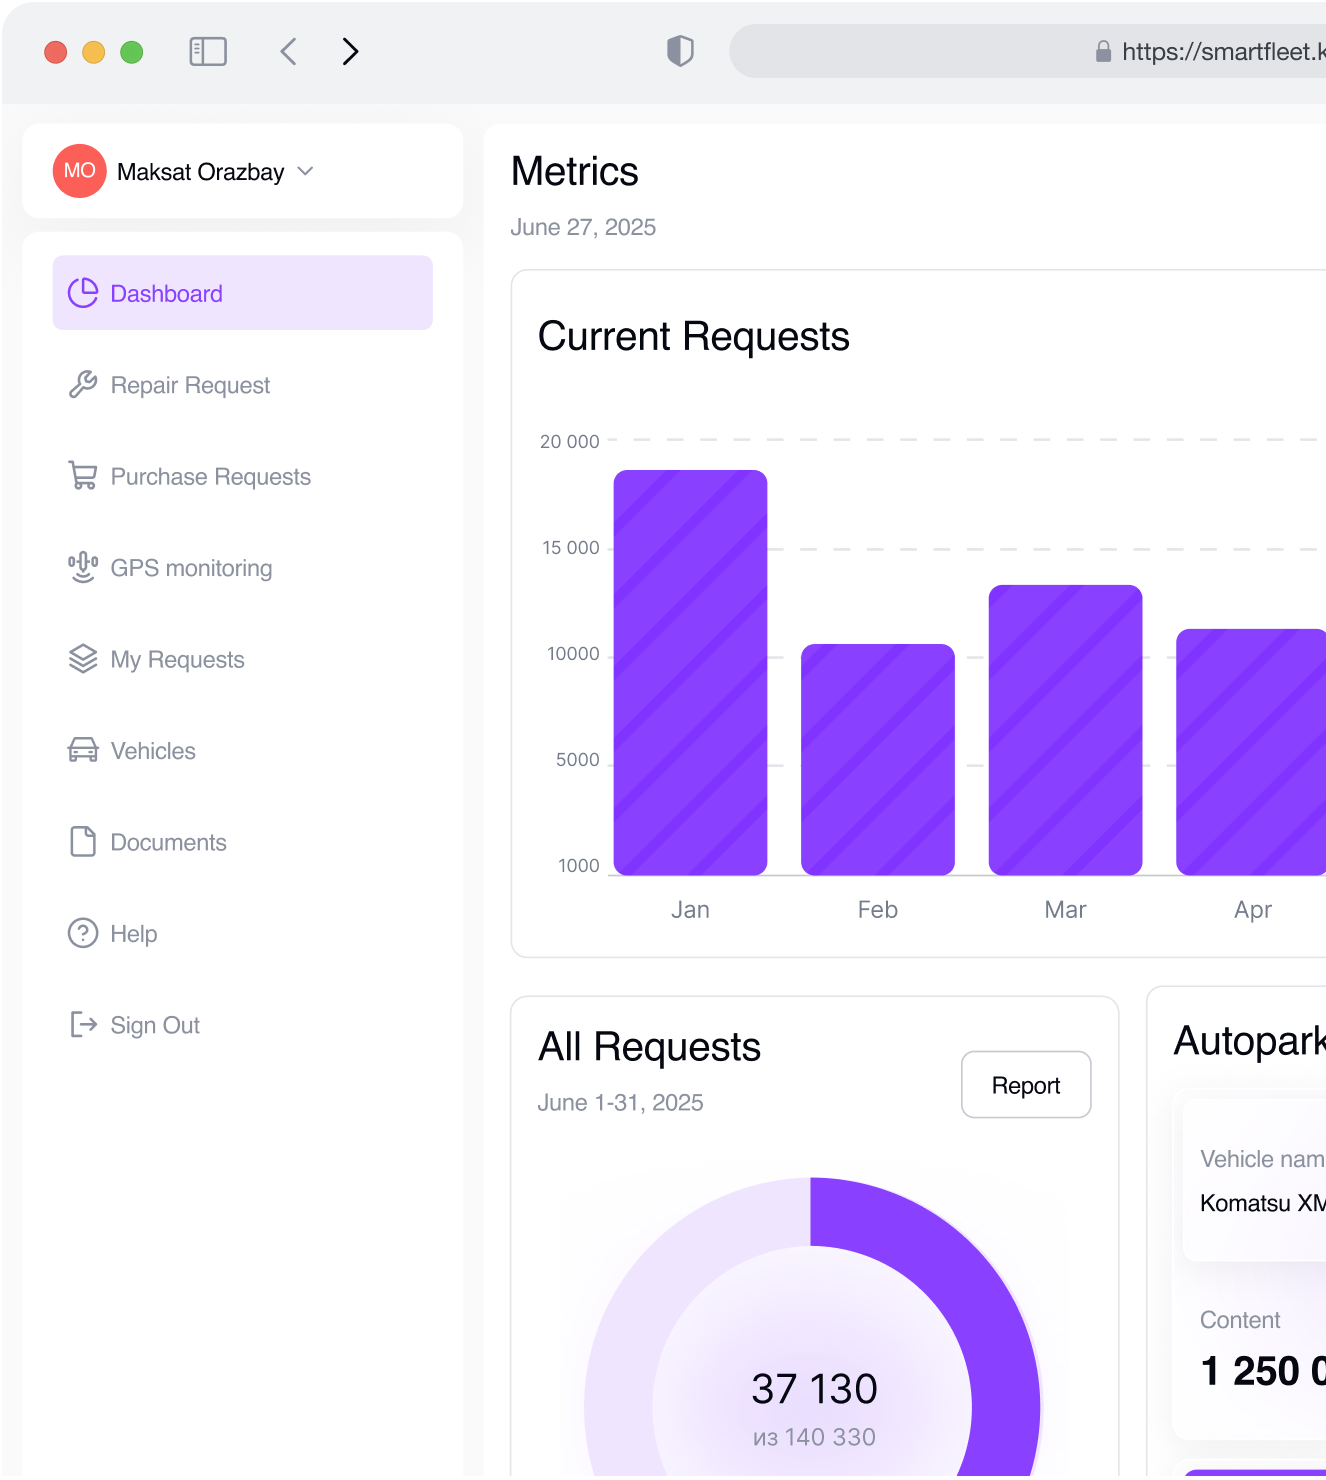This screenshot has width=1326, height=1480.
Task: Select the Jan bar in the chart
Action: point(690,673)
